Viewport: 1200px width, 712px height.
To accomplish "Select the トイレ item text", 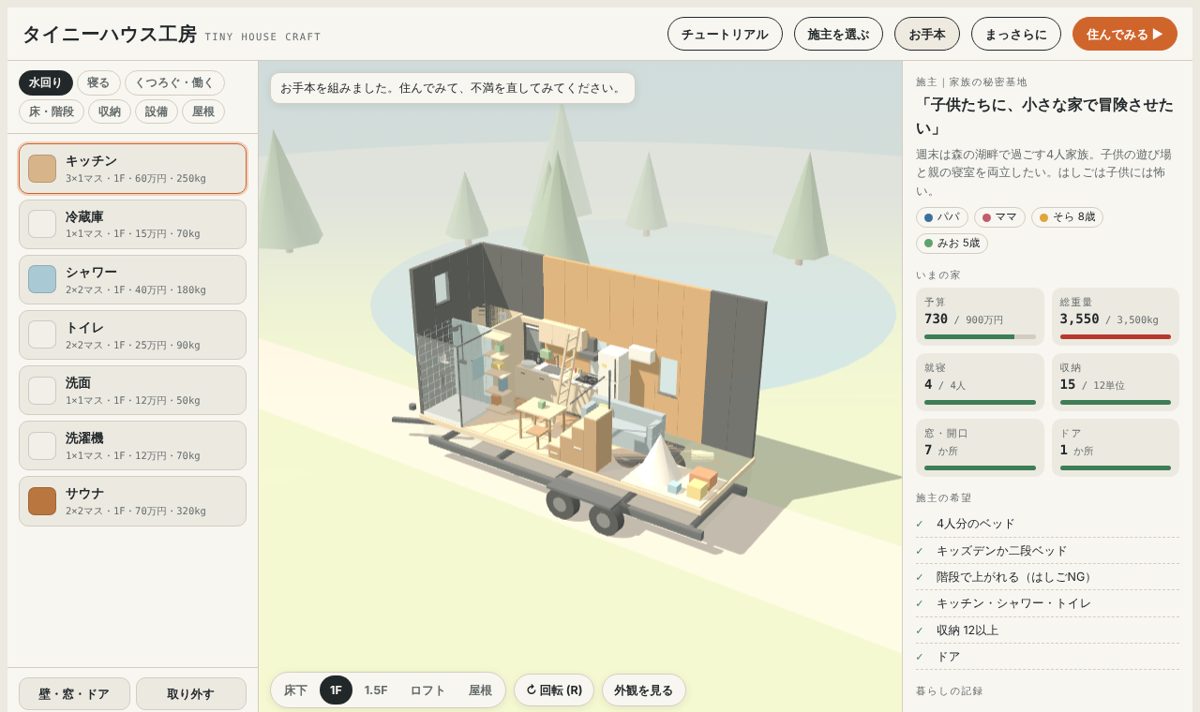I will pyautogui.click(x=85, y=327).
